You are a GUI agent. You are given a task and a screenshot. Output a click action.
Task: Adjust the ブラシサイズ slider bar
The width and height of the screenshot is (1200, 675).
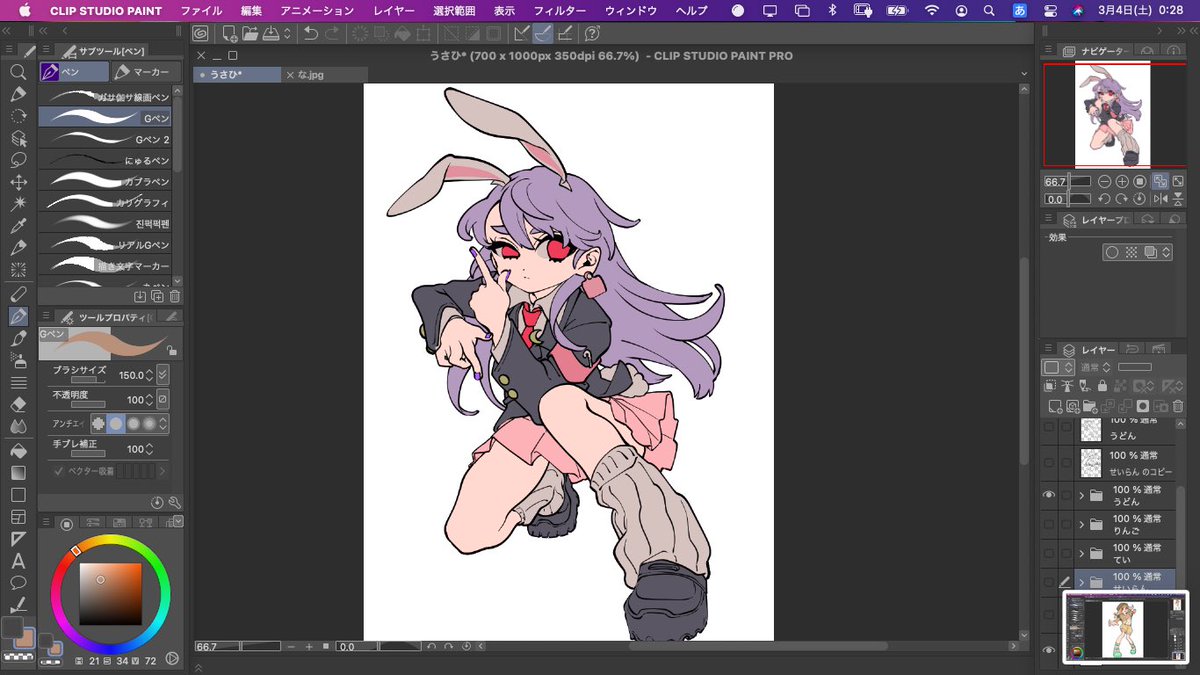[x=87, y=381]
